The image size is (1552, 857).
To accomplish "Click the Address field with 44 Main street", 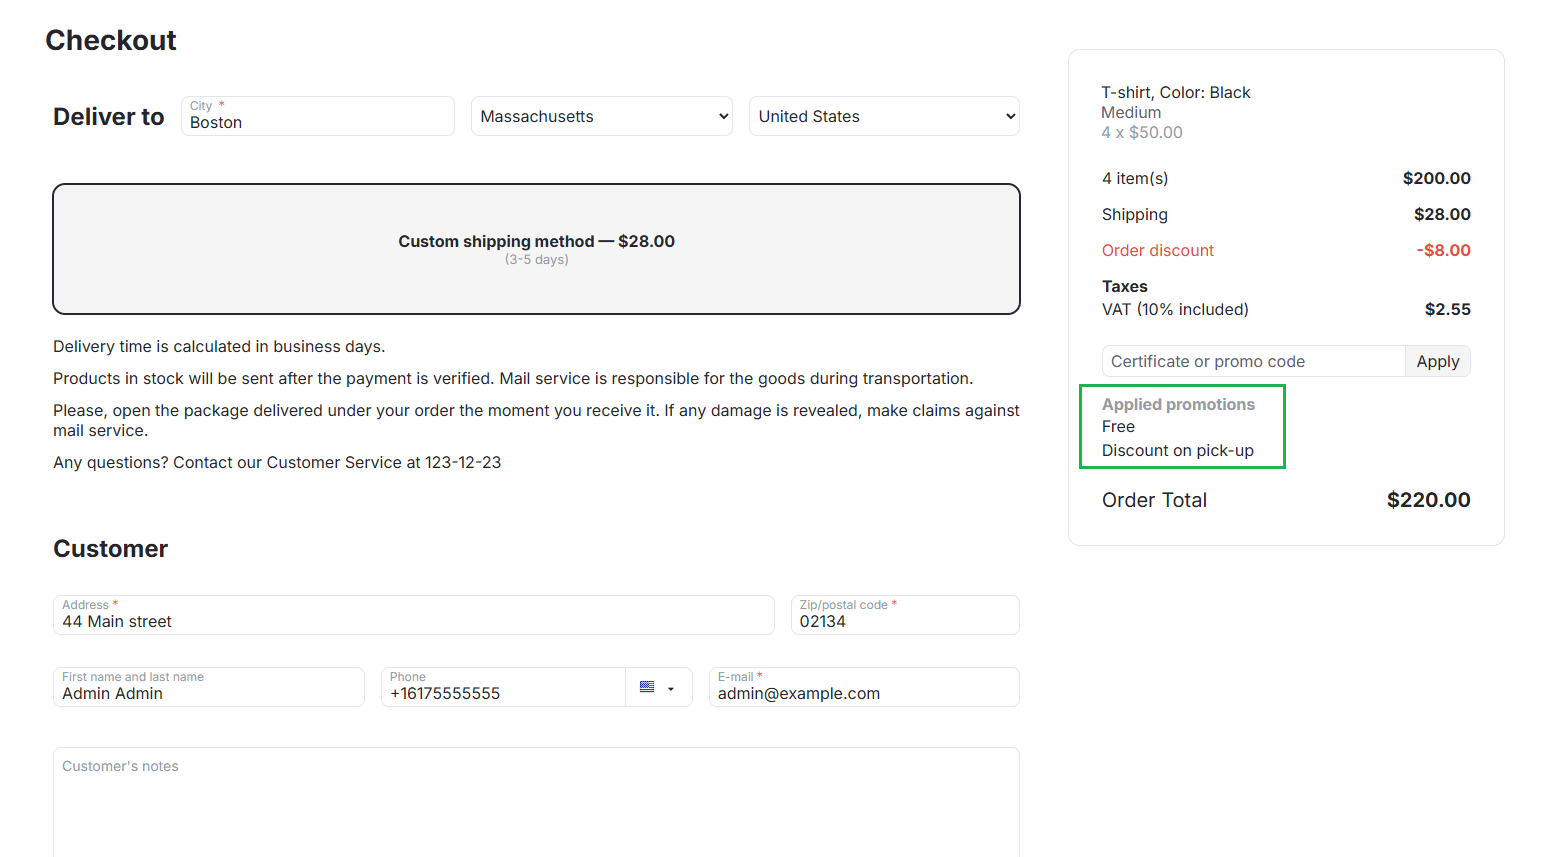I will tap(413, 615).
